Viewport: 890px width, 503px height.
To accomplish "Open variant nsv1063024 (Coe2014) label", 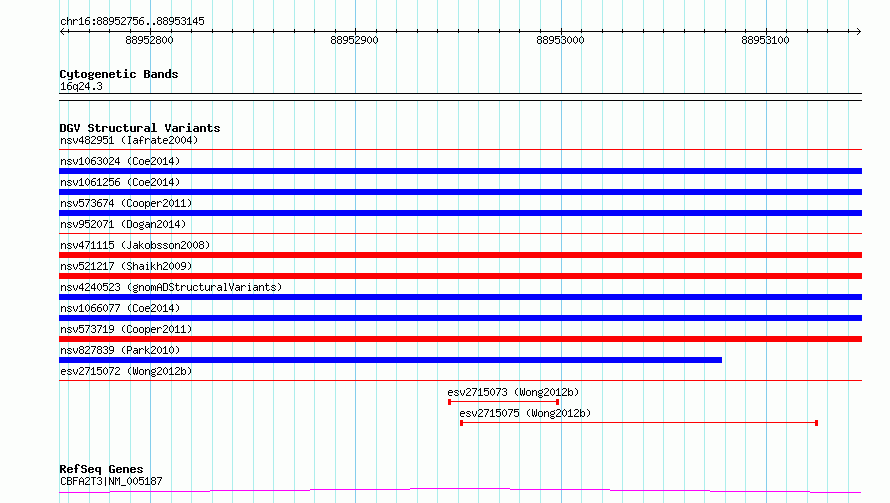I will [120, 161].
